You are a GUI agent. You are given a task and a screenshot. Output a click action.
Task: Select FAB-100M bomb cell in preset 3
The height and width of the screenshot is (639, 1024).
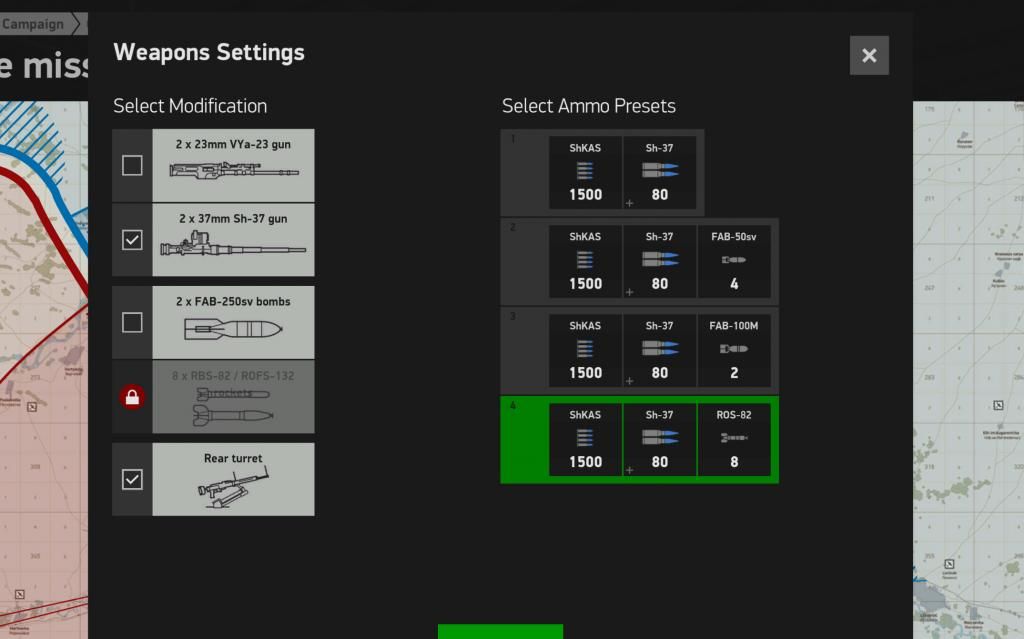(733, 351)
